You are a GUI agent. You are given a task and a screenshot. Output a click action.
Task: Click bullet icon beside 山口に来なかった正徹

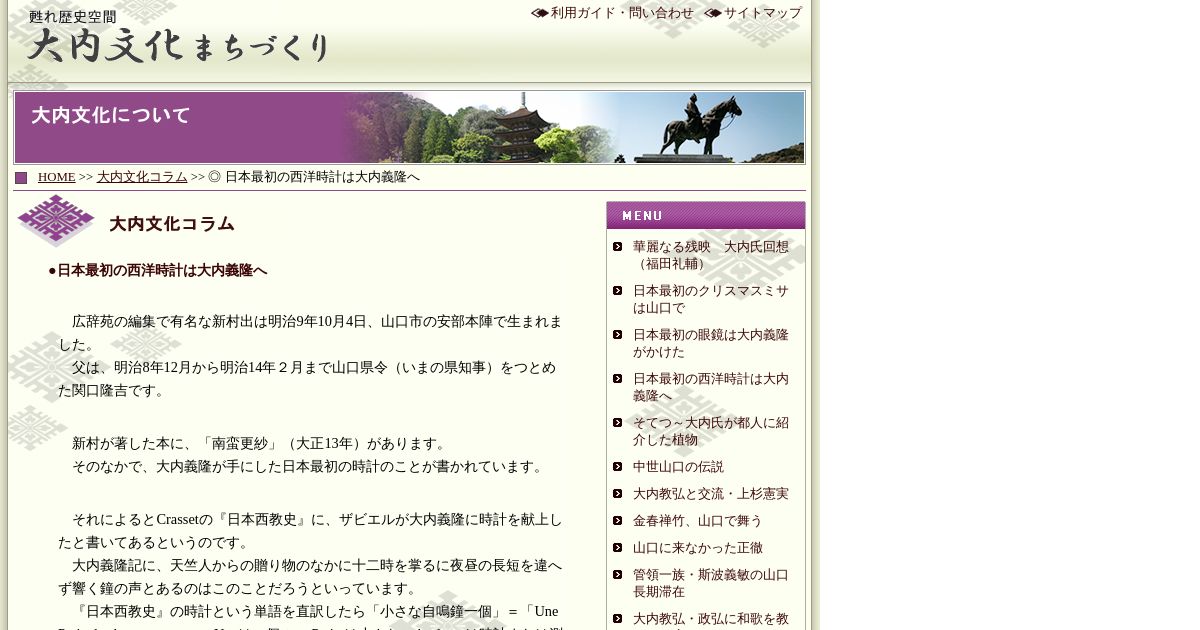(618, 548)
